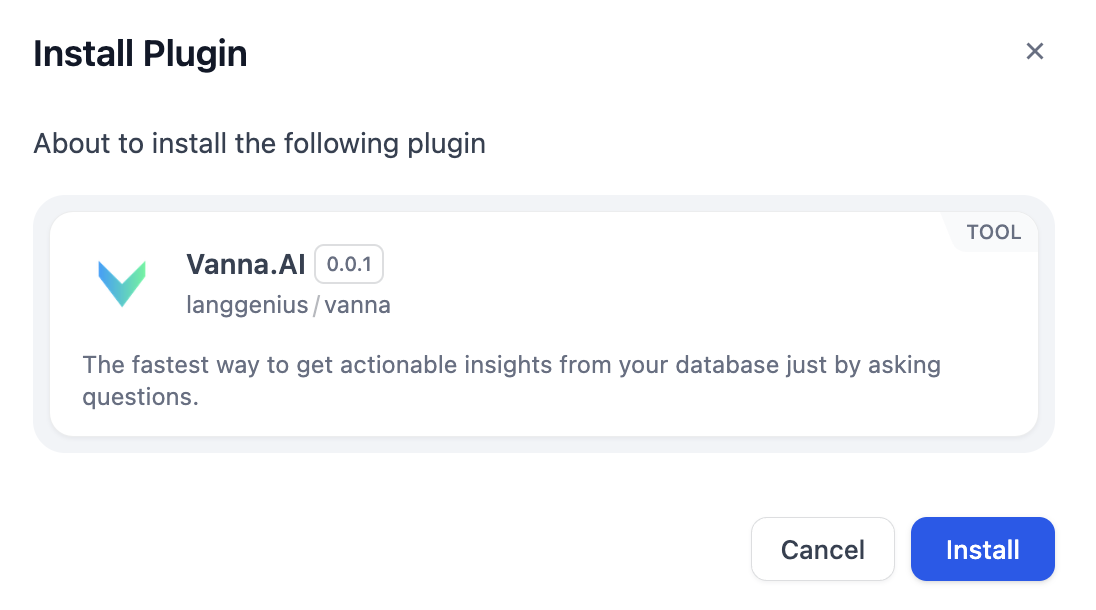
Task: Click the word 'questions.' in description
Action: (141, 396)
